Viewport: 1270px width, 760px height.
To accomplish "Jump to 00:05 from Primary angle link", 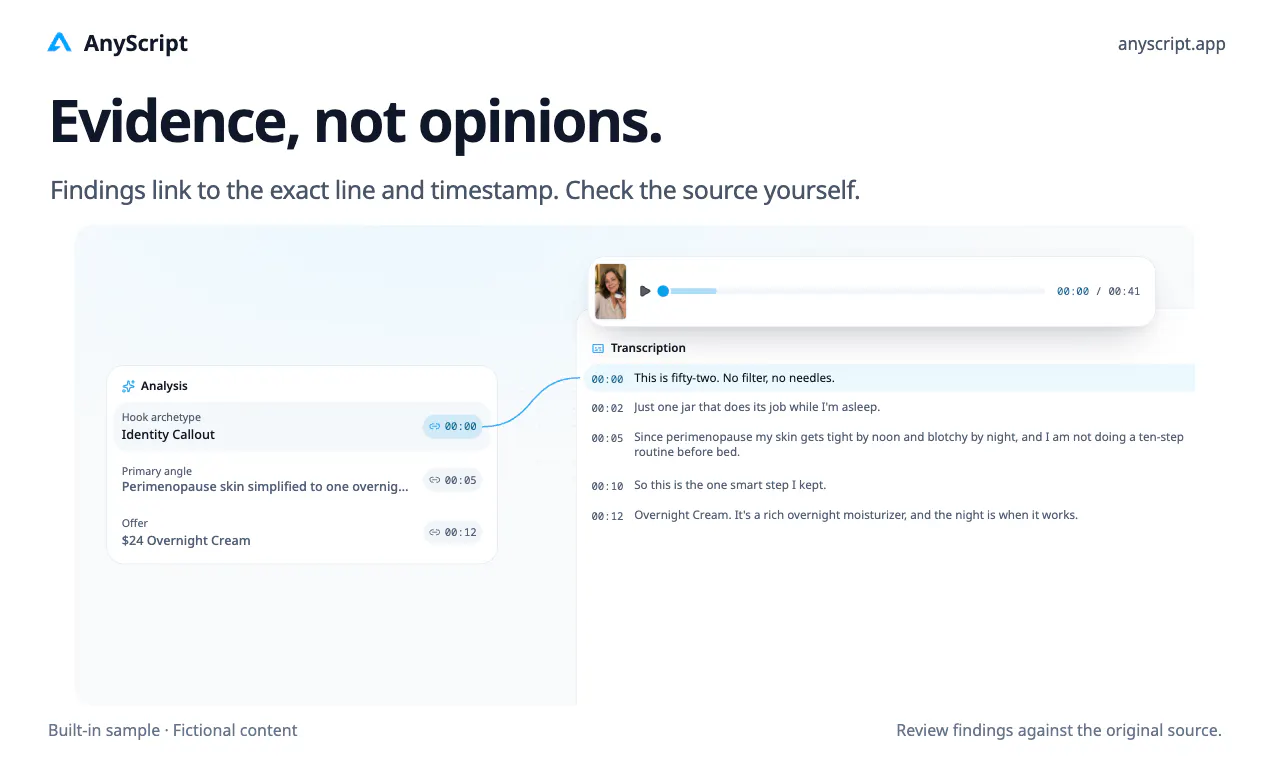I will click(x=452, y=480).
